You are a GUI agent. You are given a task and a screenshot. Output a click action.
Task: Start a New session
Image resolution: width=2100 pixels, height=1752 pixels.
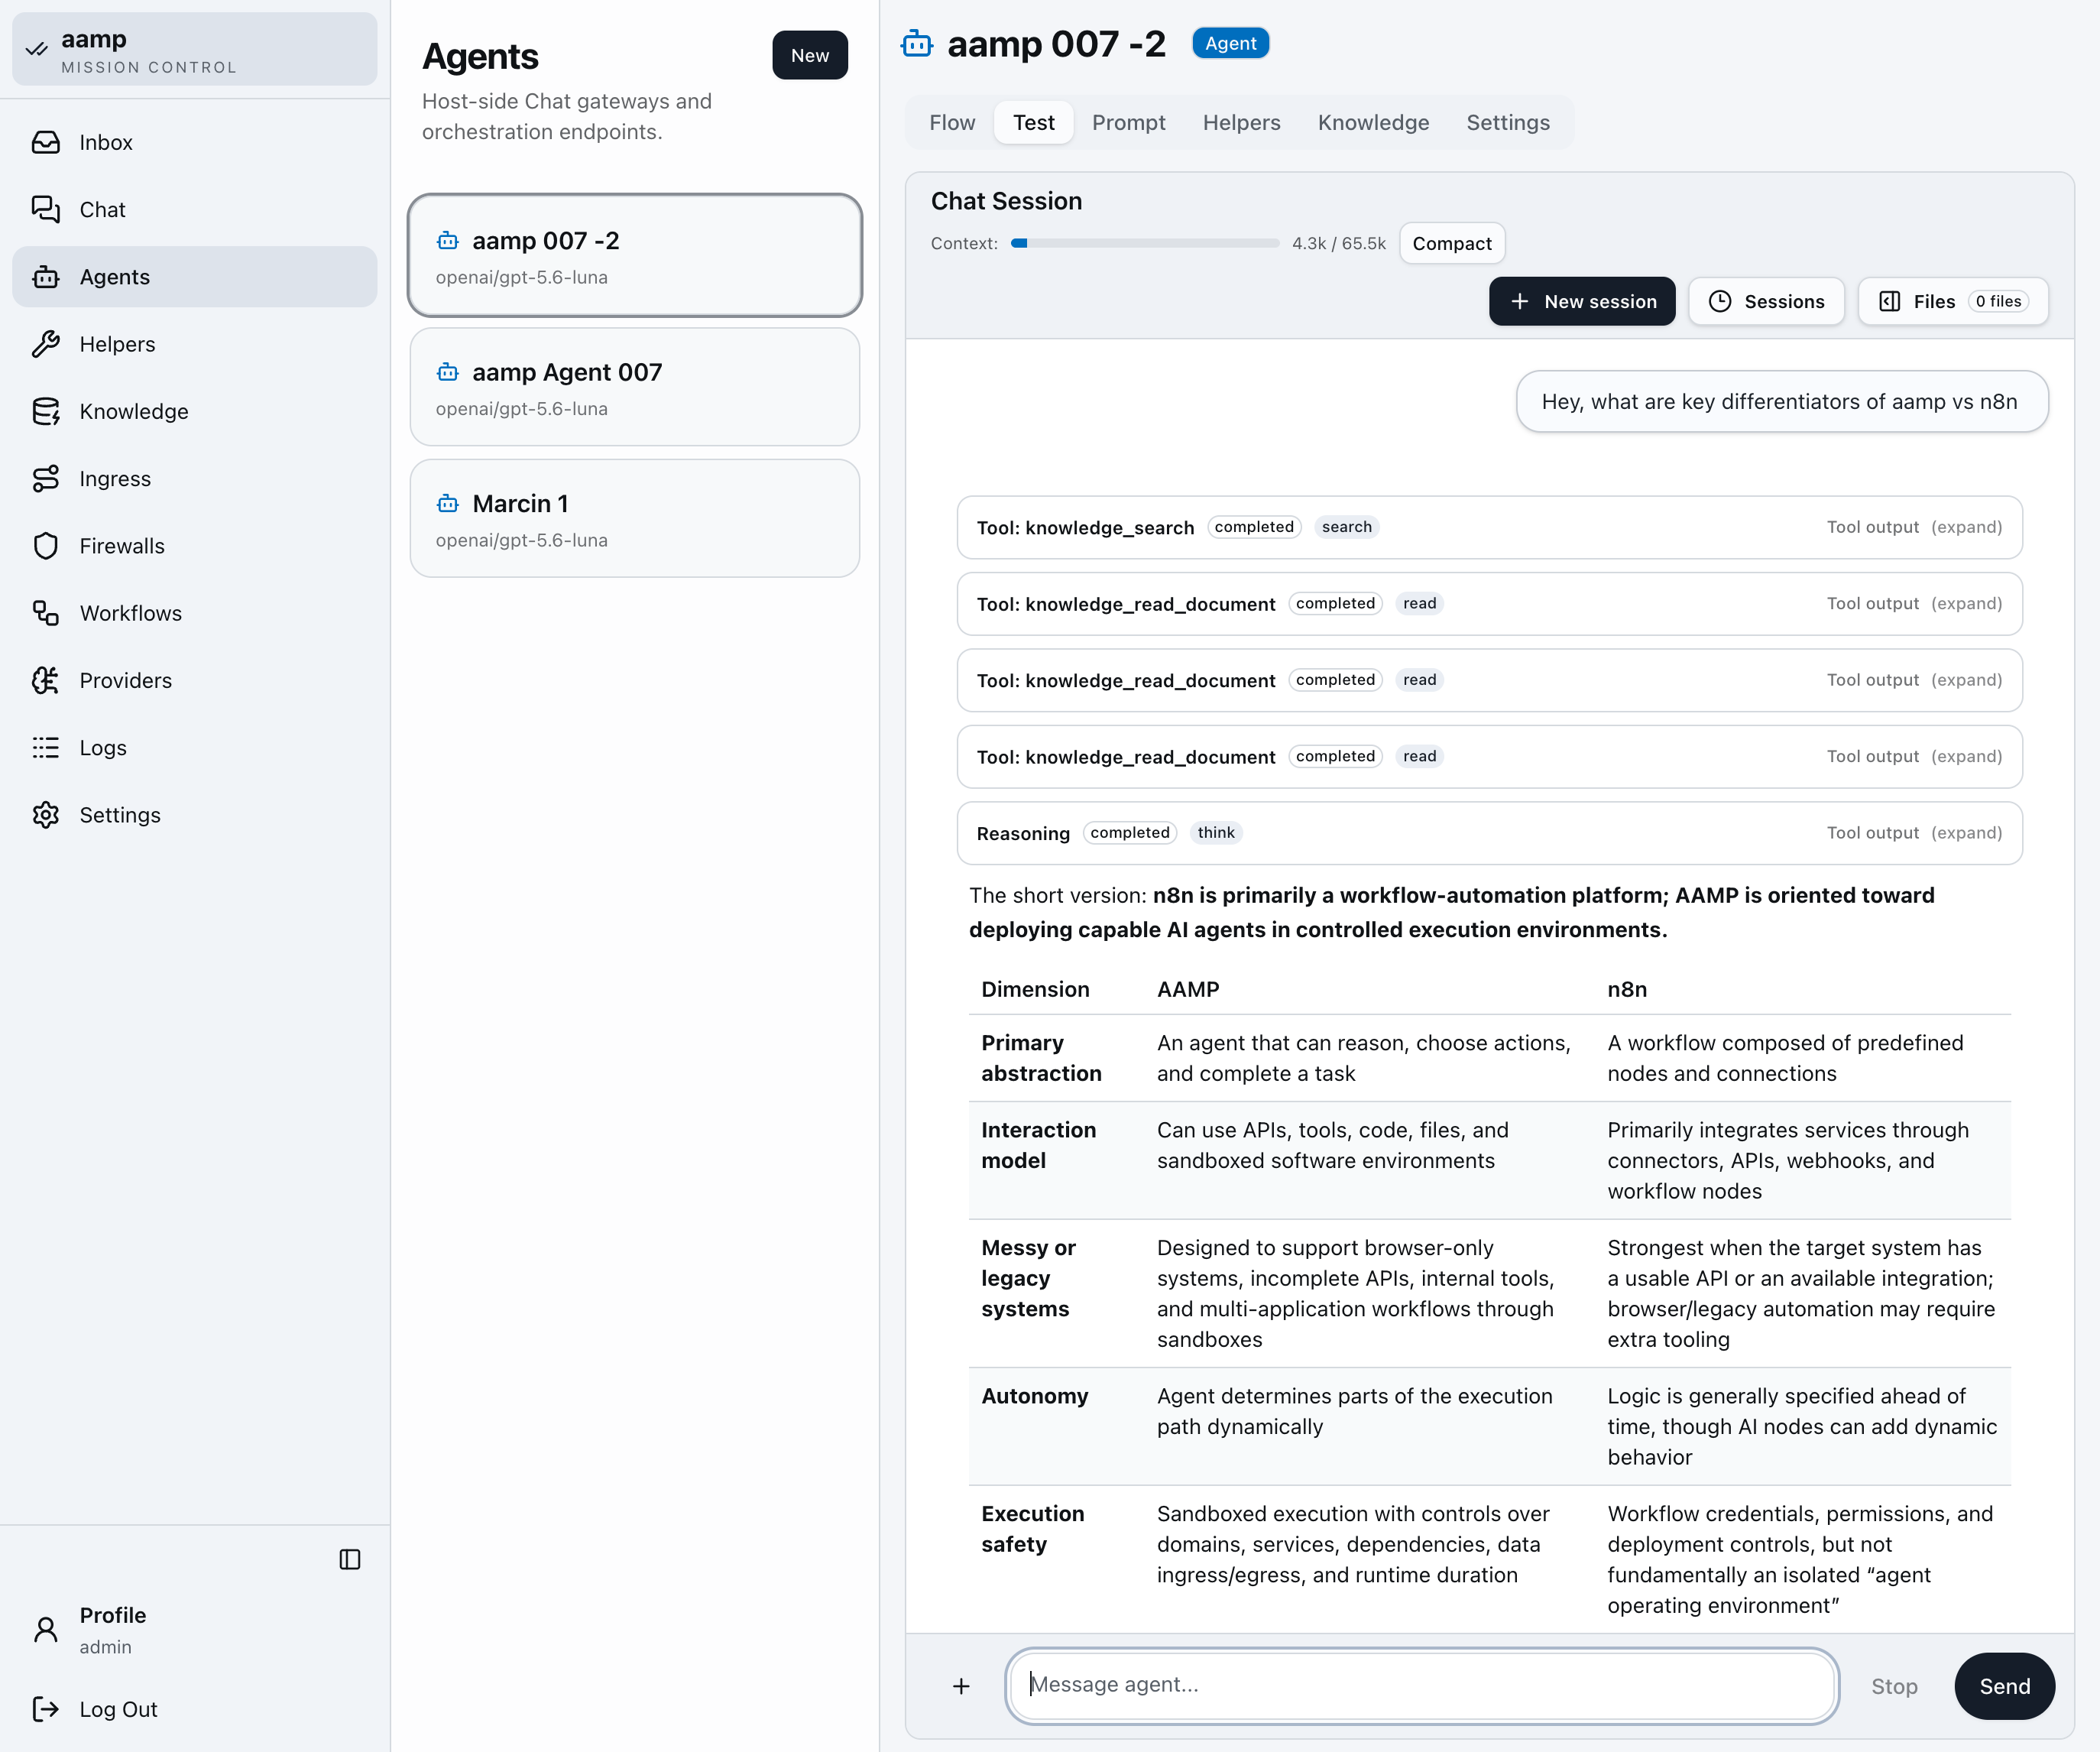(1582, 301)
